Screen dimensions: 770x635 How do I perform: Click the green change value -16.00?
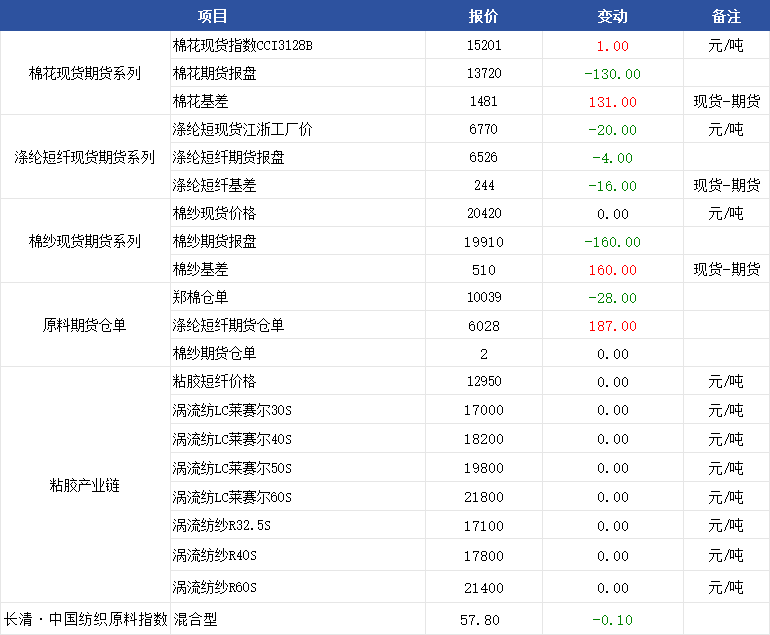(x=612, y=186)
